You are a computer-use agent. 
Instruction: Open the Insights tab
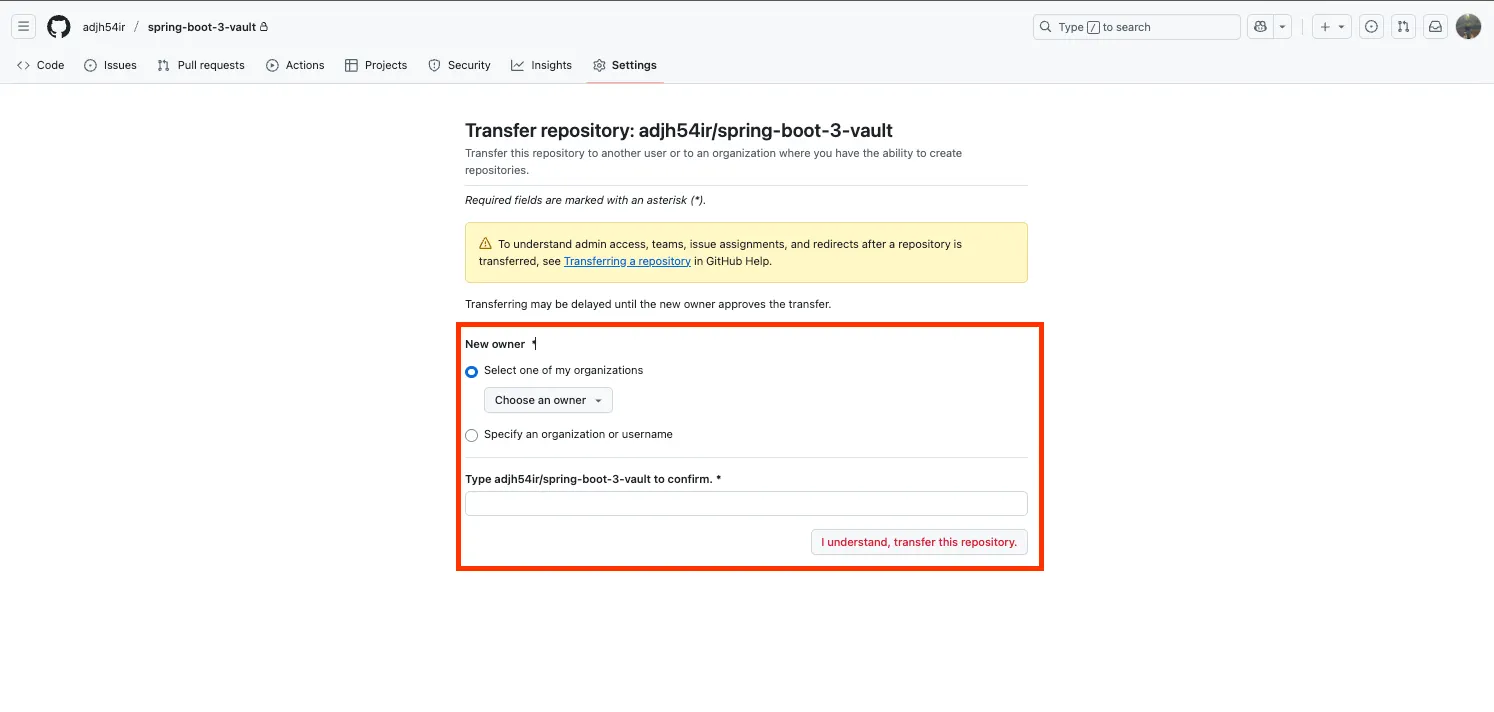(x=541, y=65)
